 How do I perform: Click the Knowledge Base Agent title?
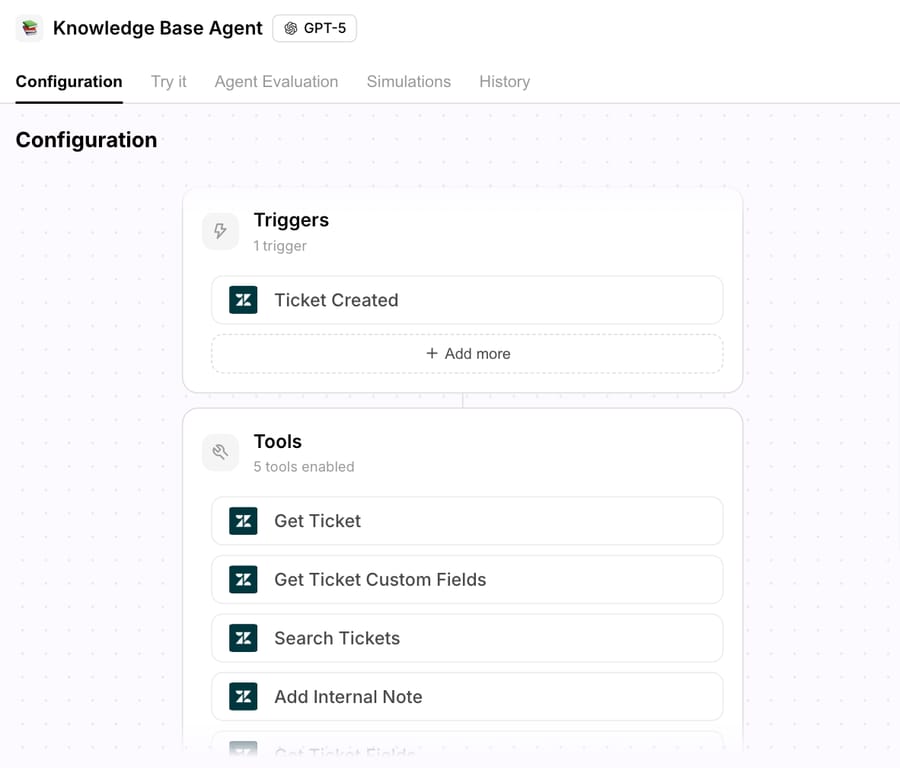[x=157, y=28]
